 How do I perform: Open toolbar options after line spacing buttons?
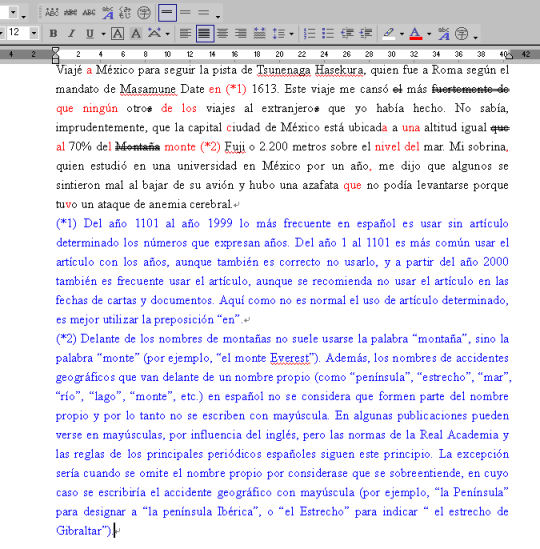point(218,16)
